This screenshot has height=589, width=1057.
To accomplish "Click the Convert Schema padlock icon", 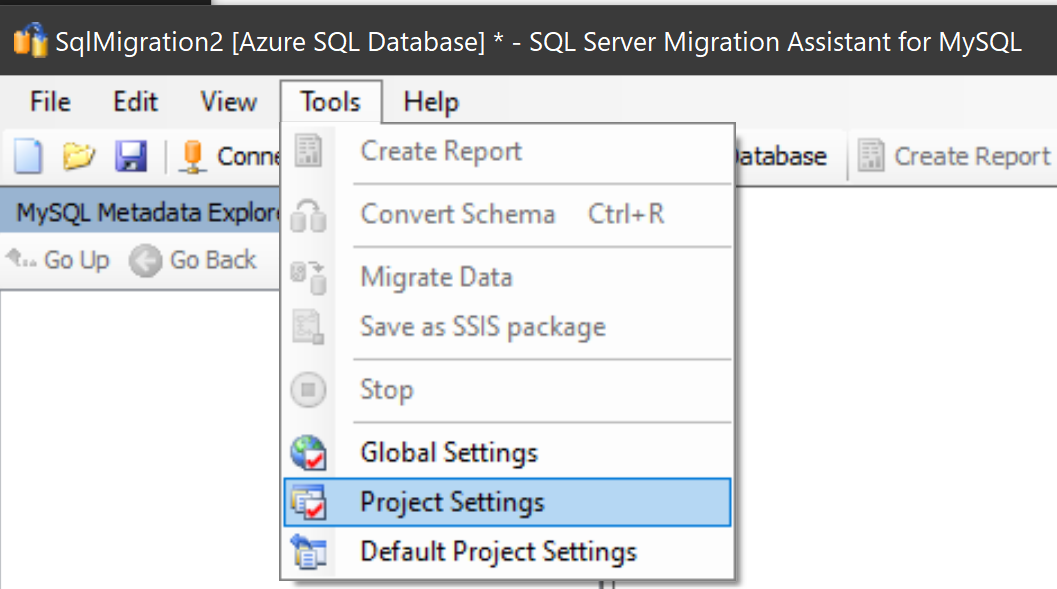I will click(310, 213).
